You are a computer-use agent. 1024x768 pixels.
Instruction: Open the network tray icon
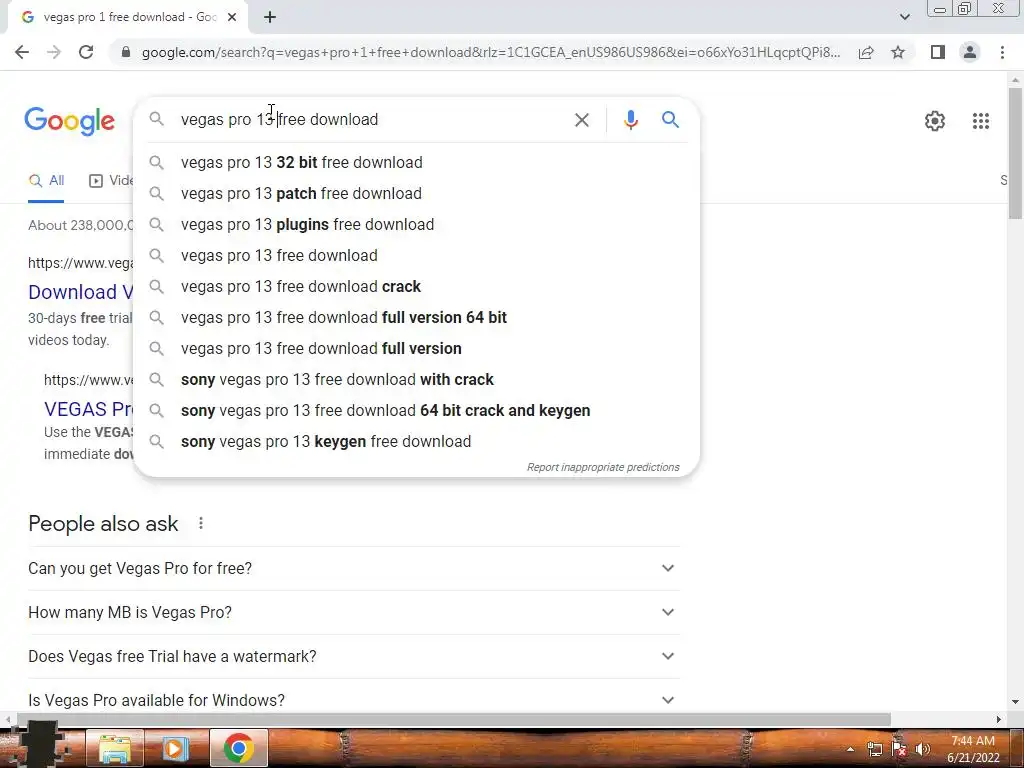(x=874, y=749)
